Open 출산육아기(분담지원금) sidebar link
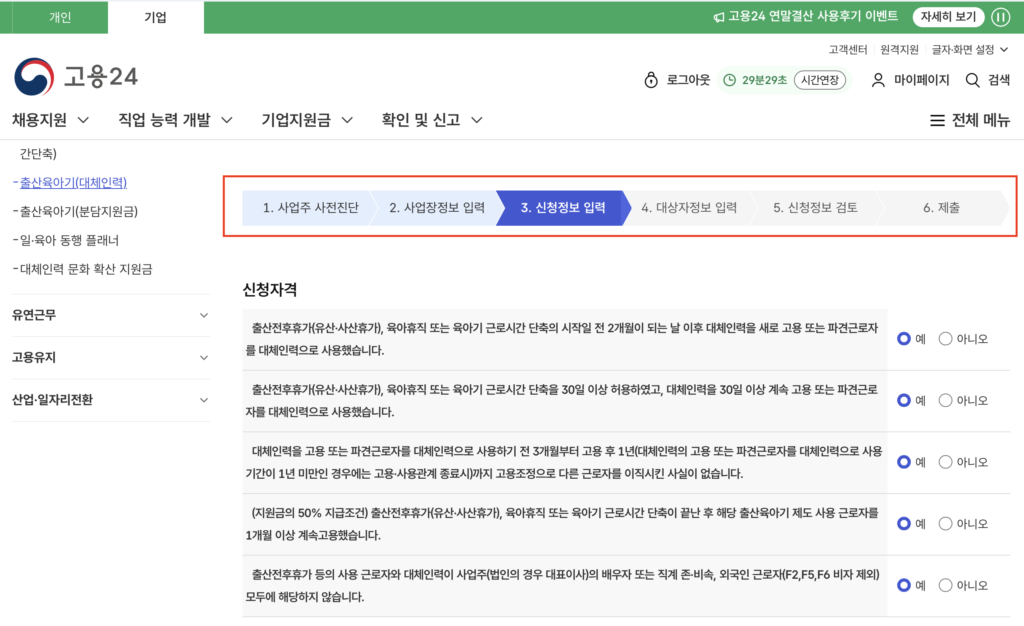Viewport: 1024px width, 626px height. 78,212
